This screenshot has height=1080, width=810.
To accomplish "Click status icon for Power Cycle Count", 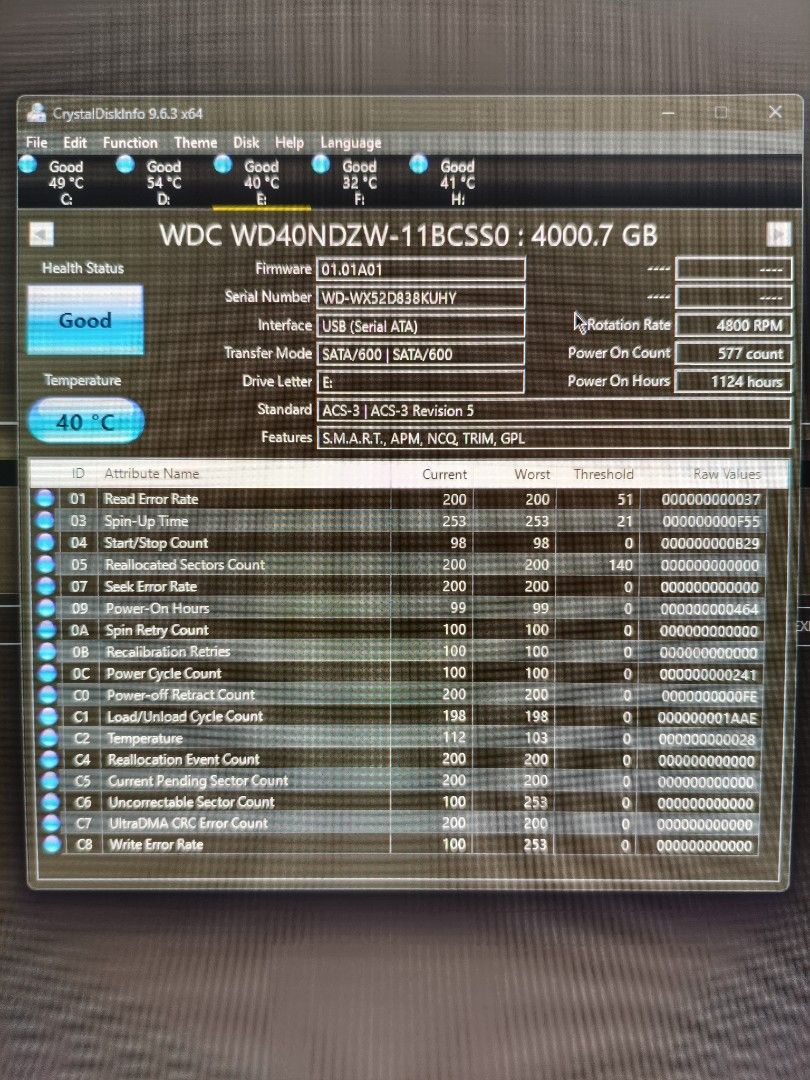I will click(48, 673).
